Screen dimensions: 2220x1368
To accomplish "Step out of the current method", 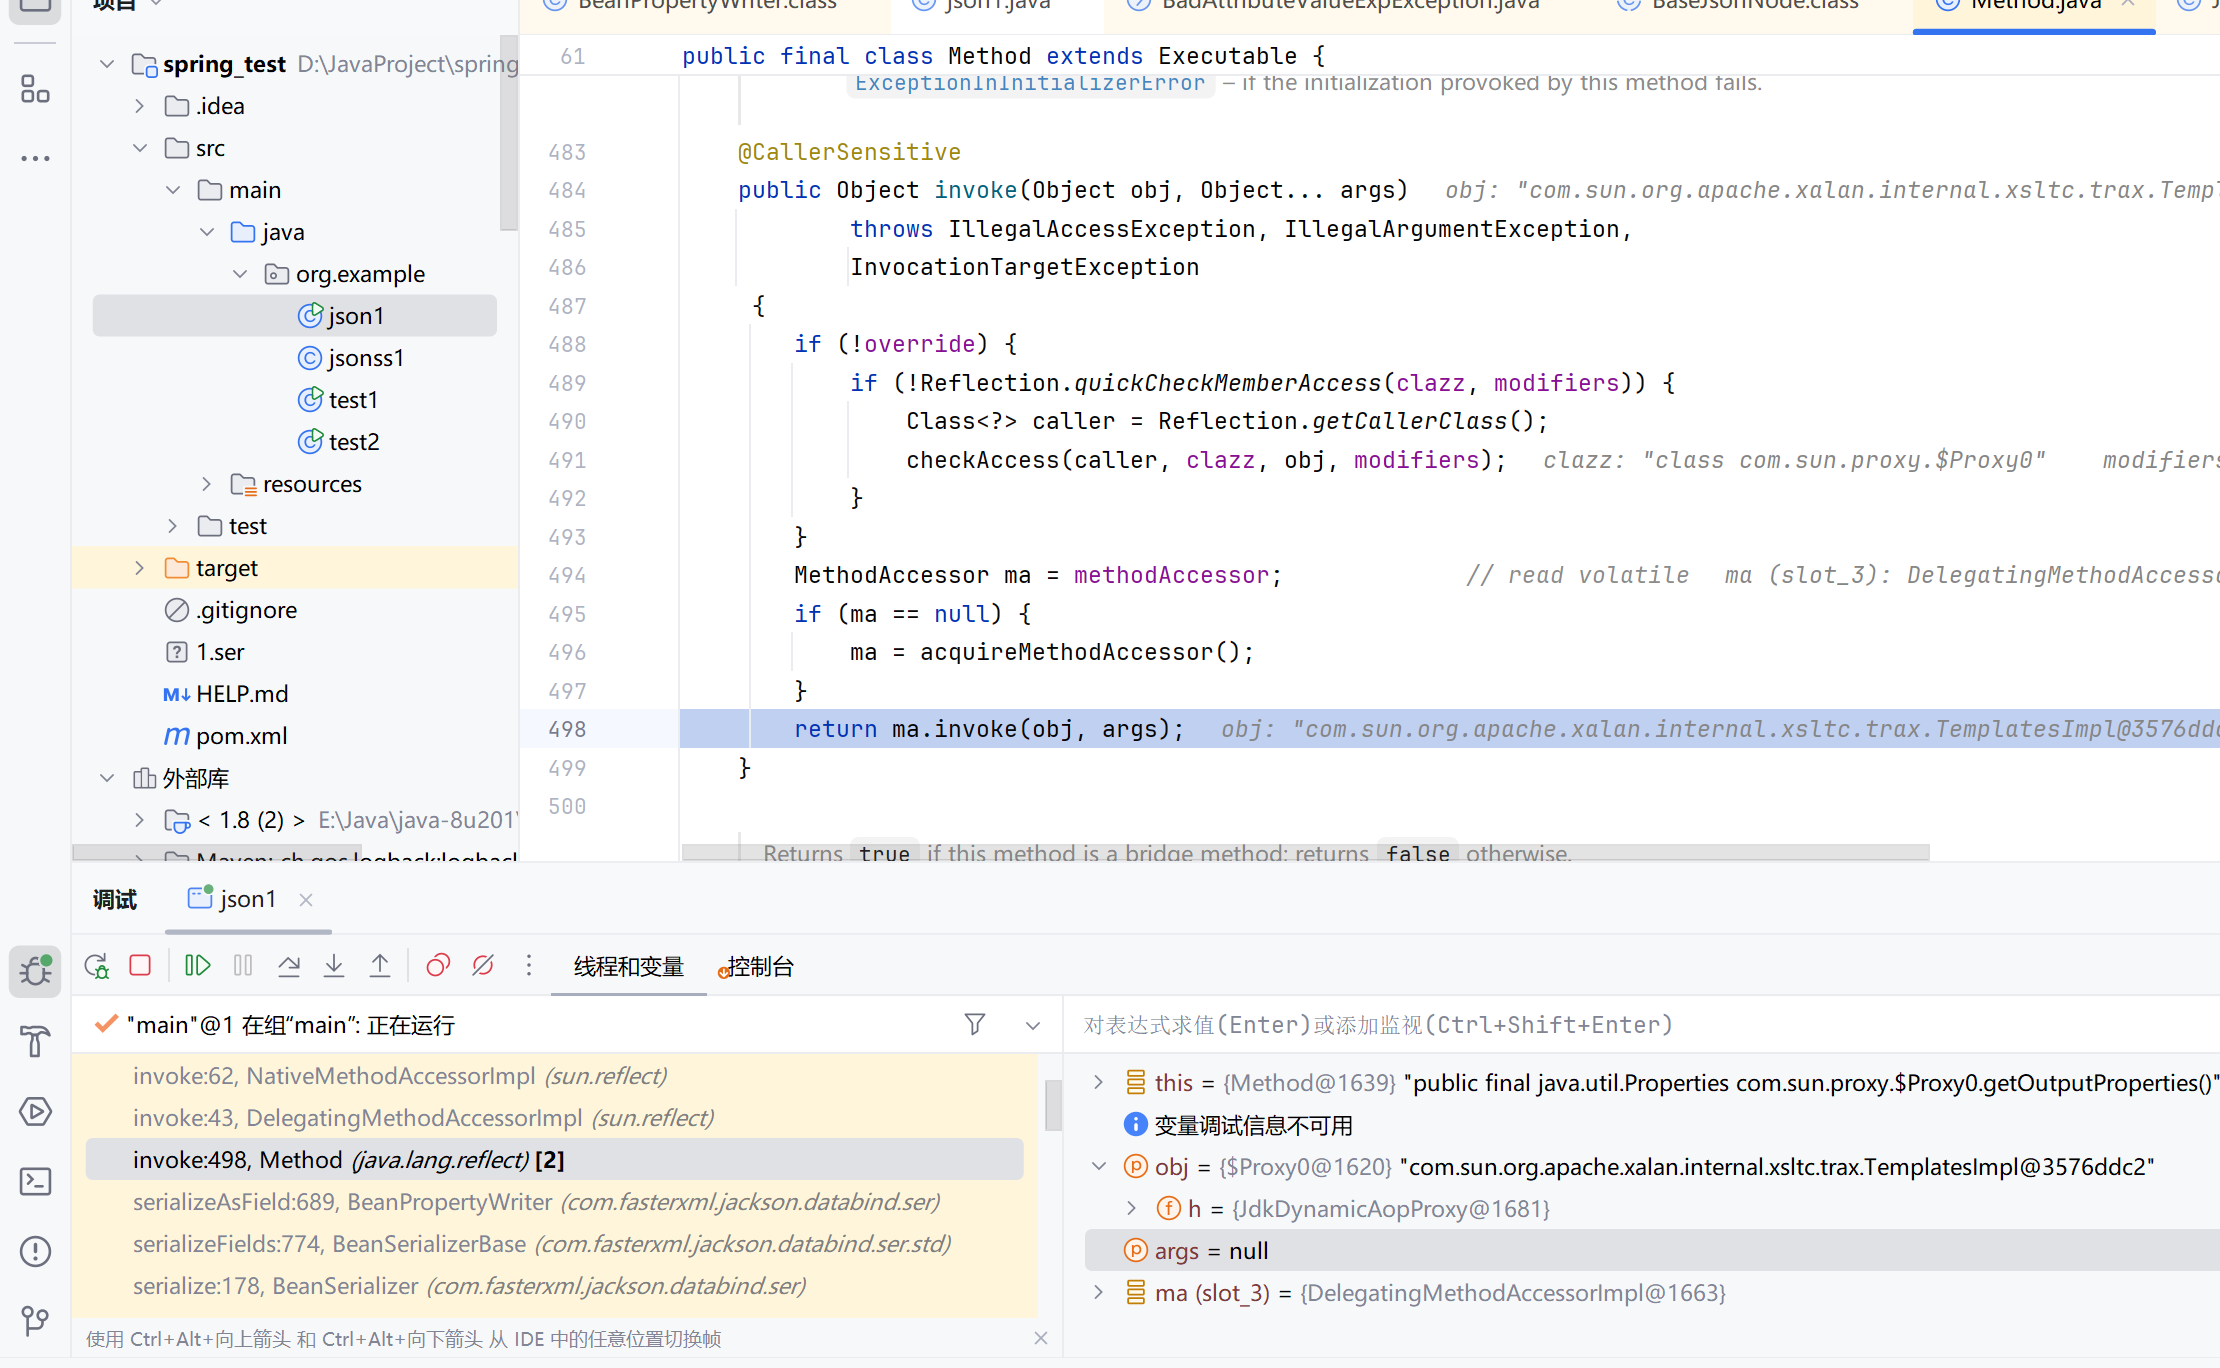I will coord(380,965).
